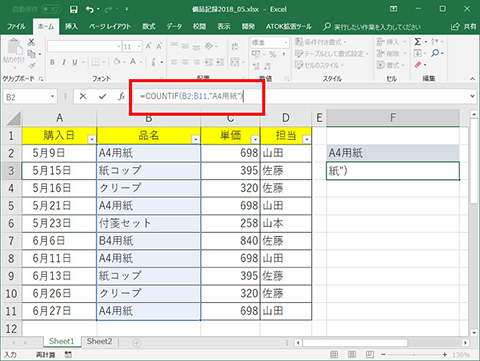Toggle the AutoSave switch
The height and width of the screenshot is (361, 480).
point(51,9)
